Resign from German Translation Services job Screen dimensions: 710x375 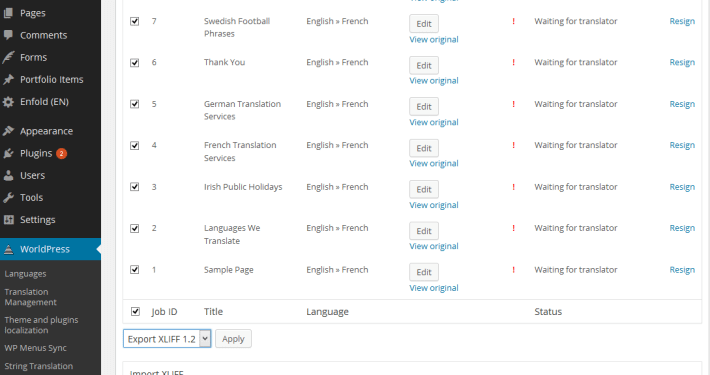click(x=682, y=105)
